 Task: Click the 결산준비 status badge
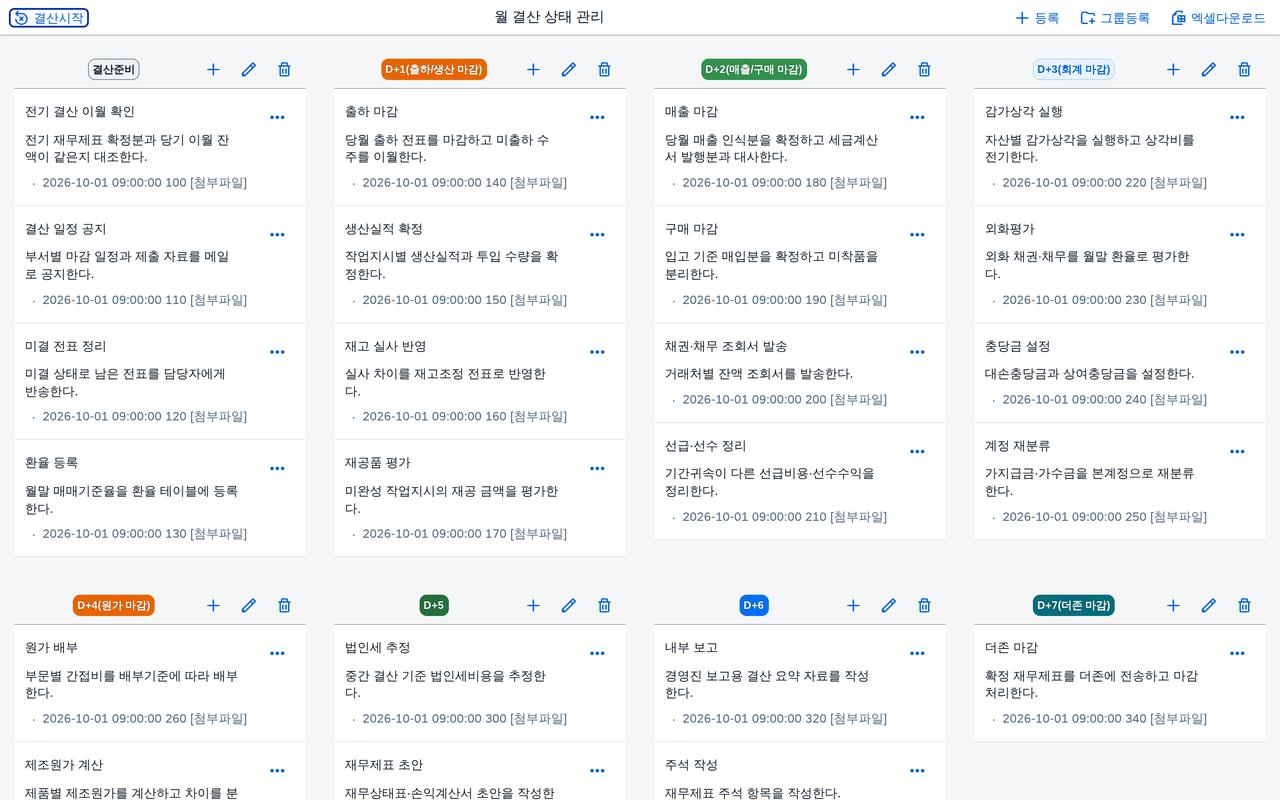tap(114, 69)
